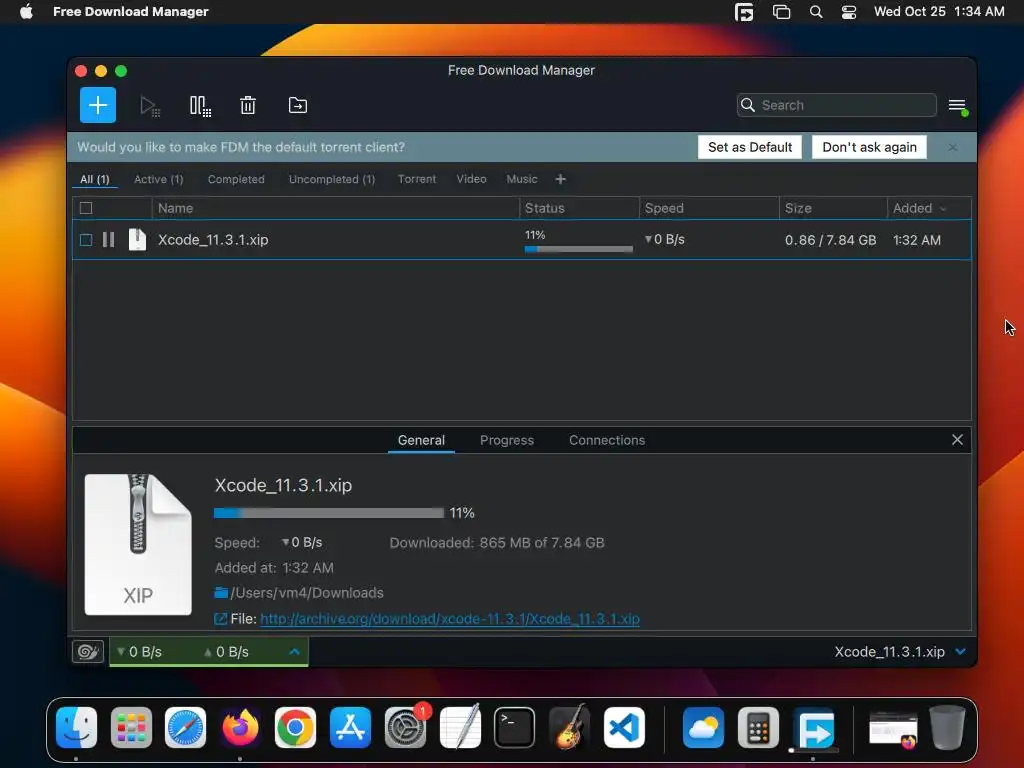Viewport: 1024px width, 768px height.
Task: Open Finder from the dock
Action: pos(76,728)
